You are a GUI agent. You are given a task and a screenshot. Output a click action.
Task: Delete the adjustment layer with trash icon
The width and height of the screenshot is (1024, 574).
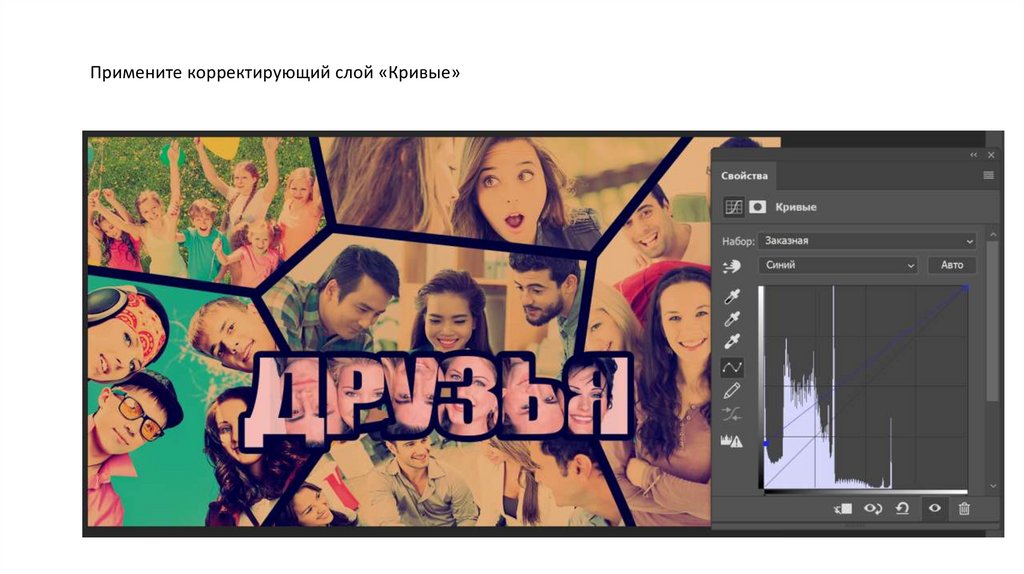964,508
